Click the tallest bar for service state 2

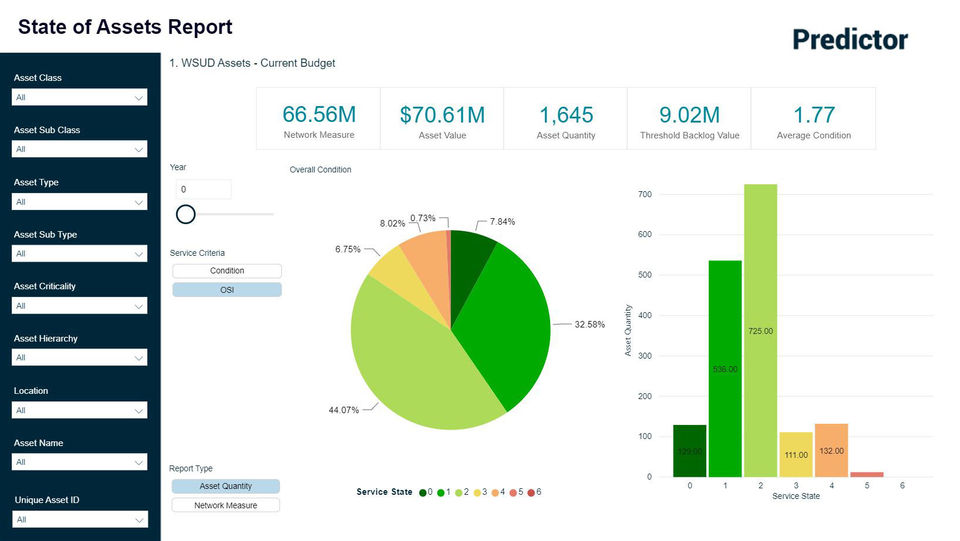pos(760,330)
